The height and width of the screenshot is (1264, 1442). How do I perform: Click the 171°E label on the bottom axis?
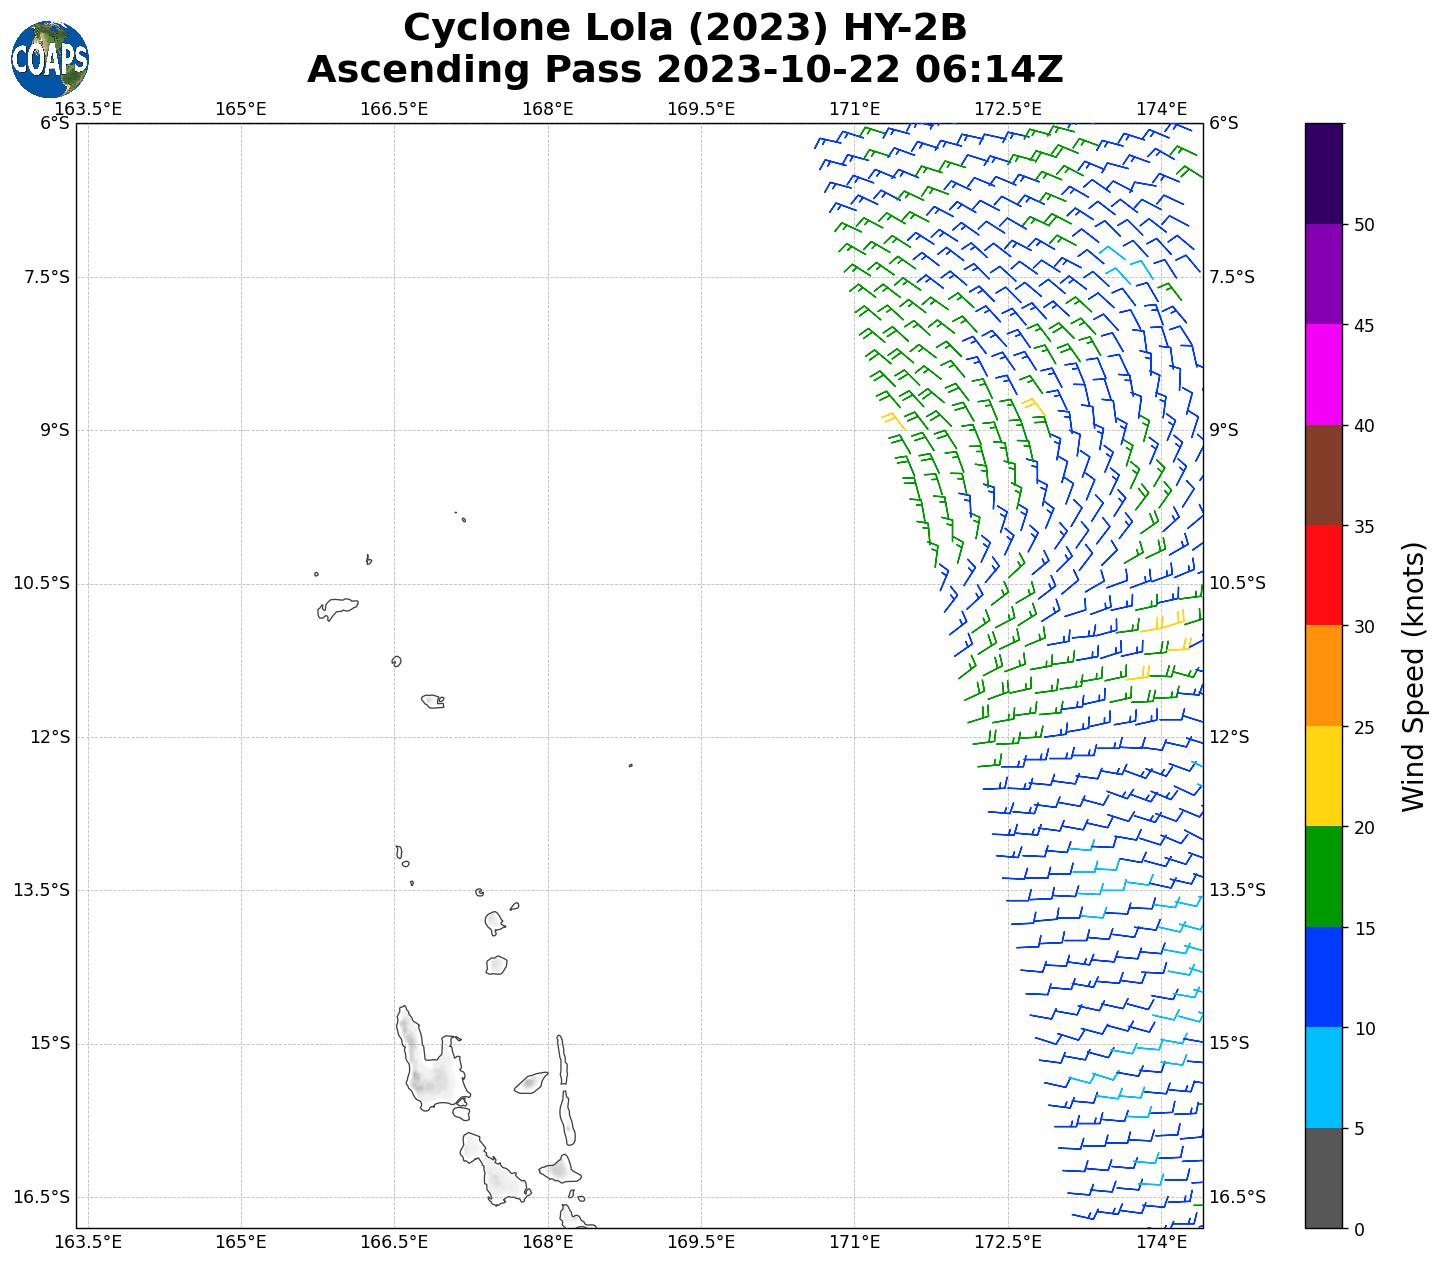pyautogui.click(x=855, y=1242)
